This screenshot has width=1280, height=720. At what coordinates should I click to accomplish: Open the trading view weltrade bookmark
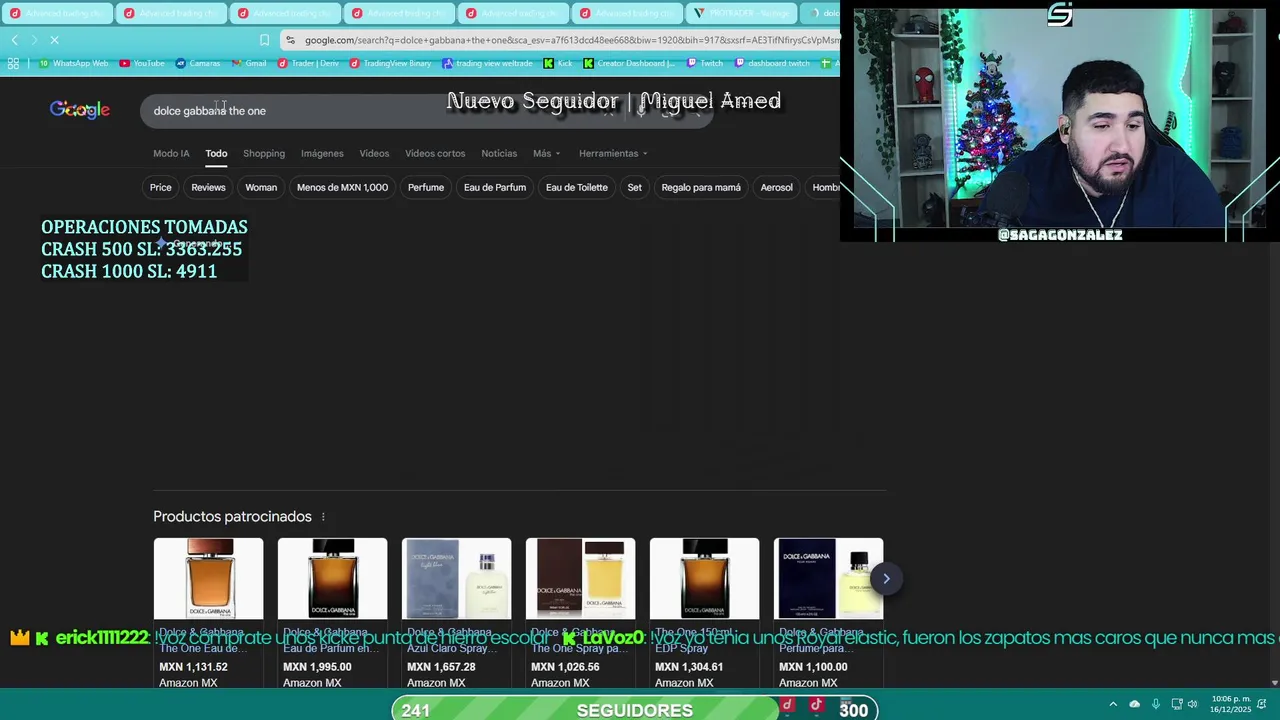[x=488, y=63]
